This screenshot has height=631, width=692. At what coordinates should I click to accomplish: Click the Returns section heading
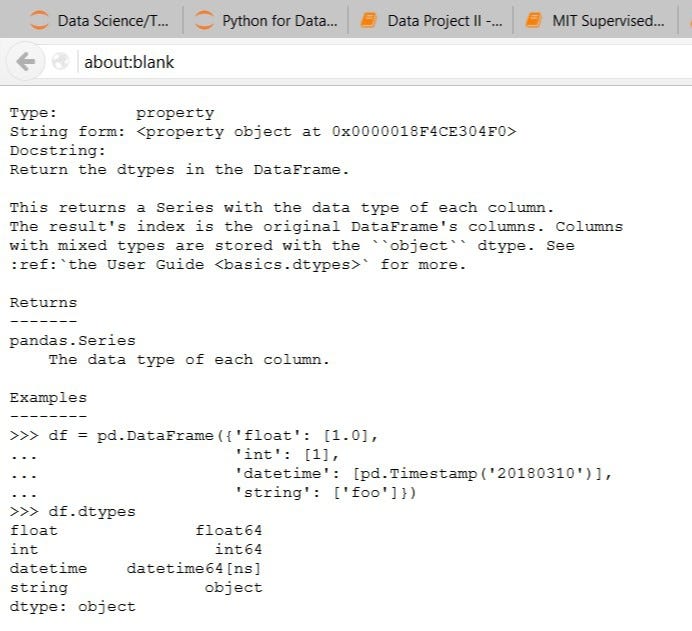click(x=43, y=302)
